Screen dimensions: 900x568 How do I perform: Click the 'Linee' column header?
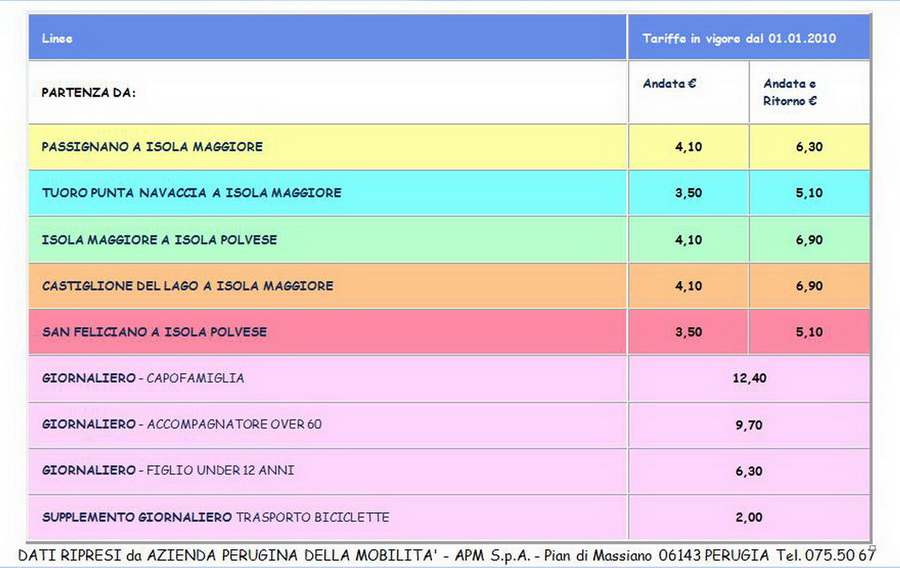57,38
